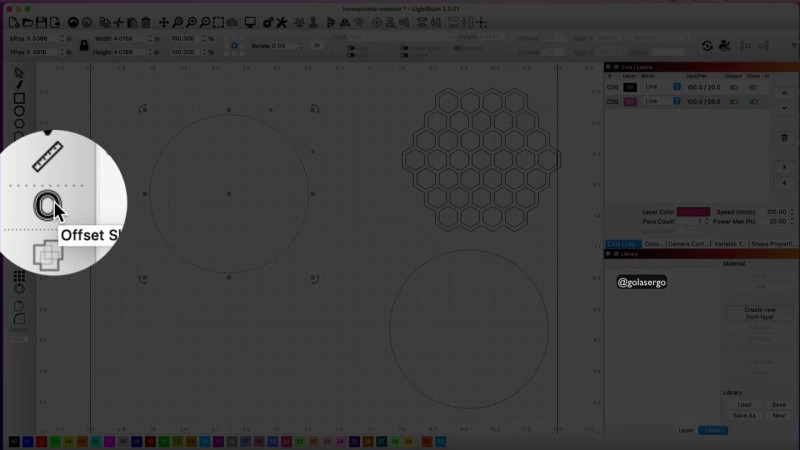This screenshot has height=450, width=800.
Task: Click the pink Layer Color swatch
Action: point(693,212)
